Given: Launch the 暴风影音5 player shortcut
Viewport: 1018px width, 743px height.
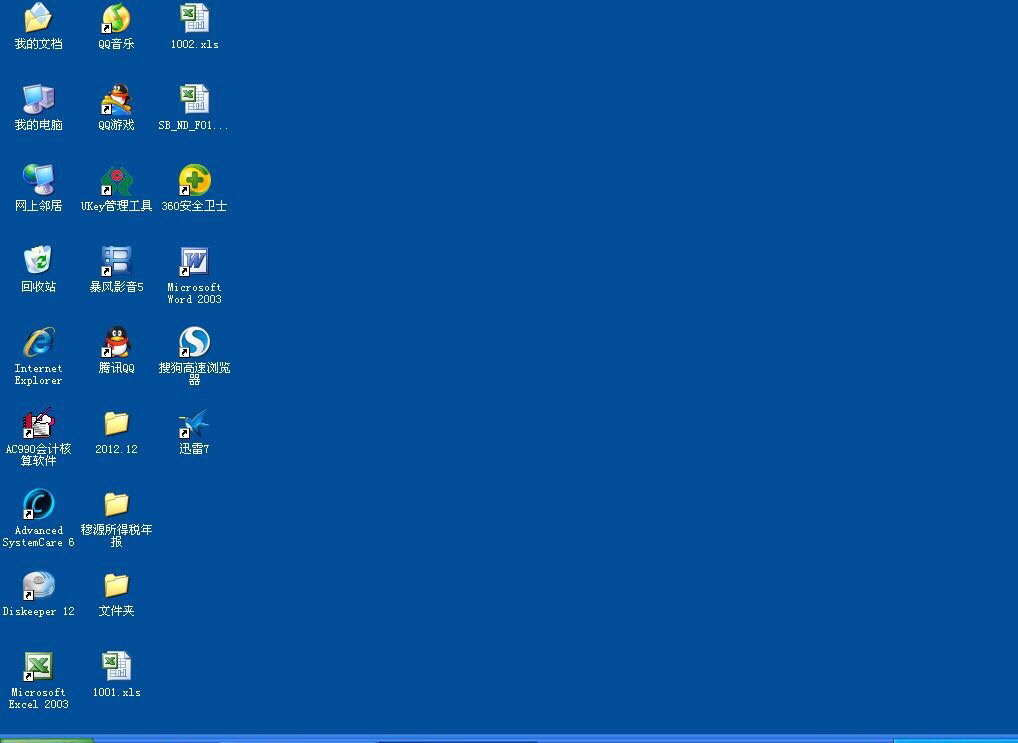Looking at the screenshot, I should click(116, 261).
